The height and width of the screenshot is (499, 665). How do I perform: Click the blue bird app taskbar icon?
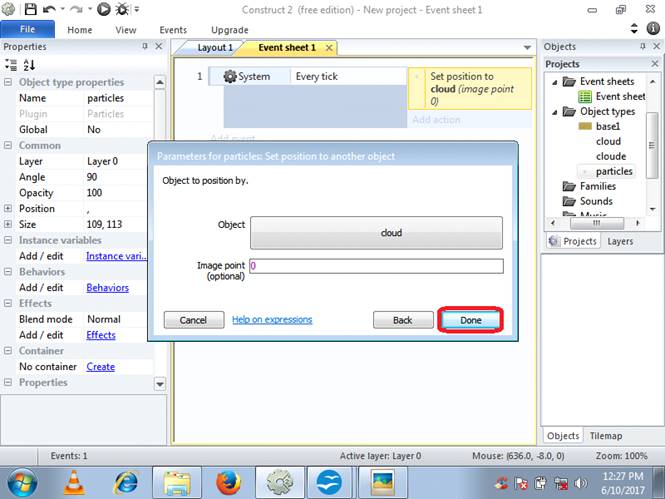point(330,482)
